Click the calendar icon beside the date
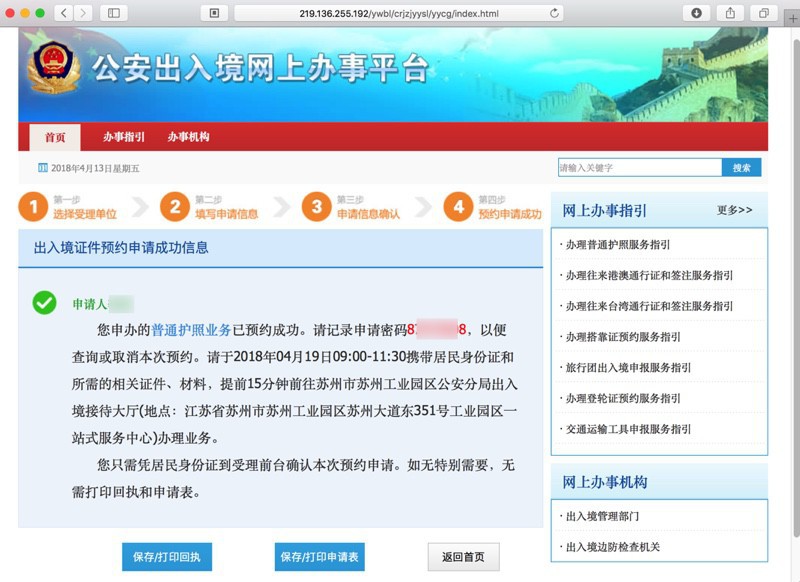 coord(43,168)
